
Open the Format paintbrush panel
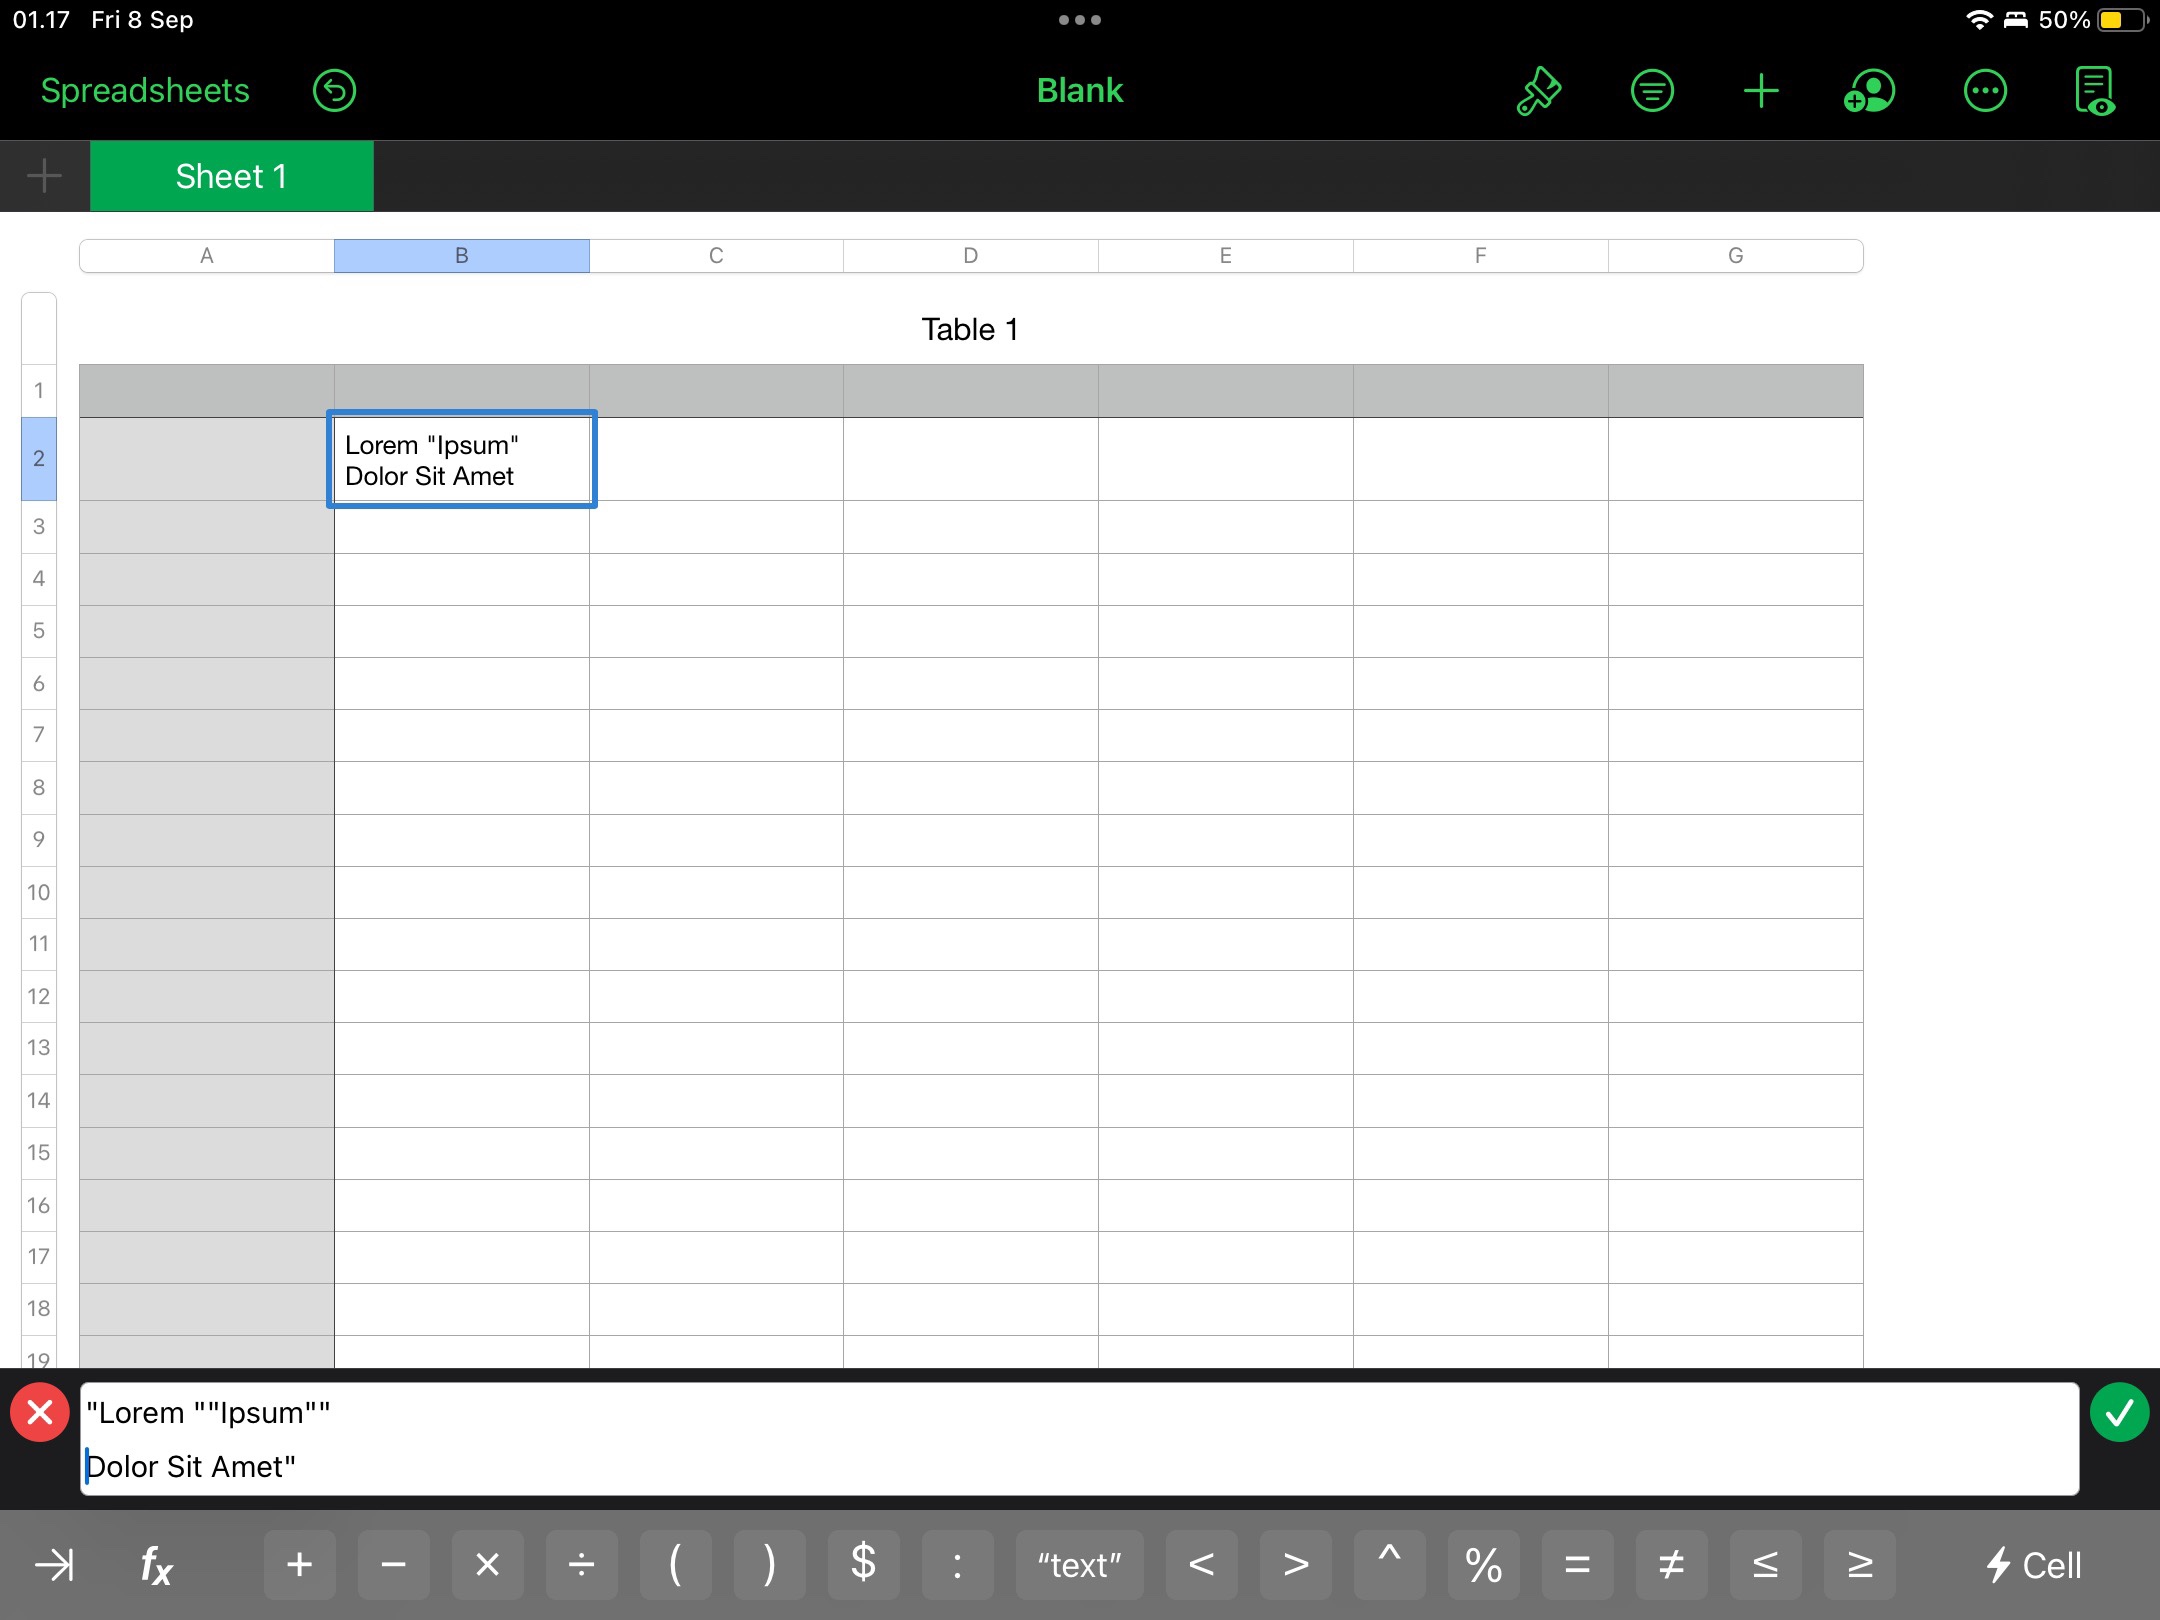pos(1539,91)
